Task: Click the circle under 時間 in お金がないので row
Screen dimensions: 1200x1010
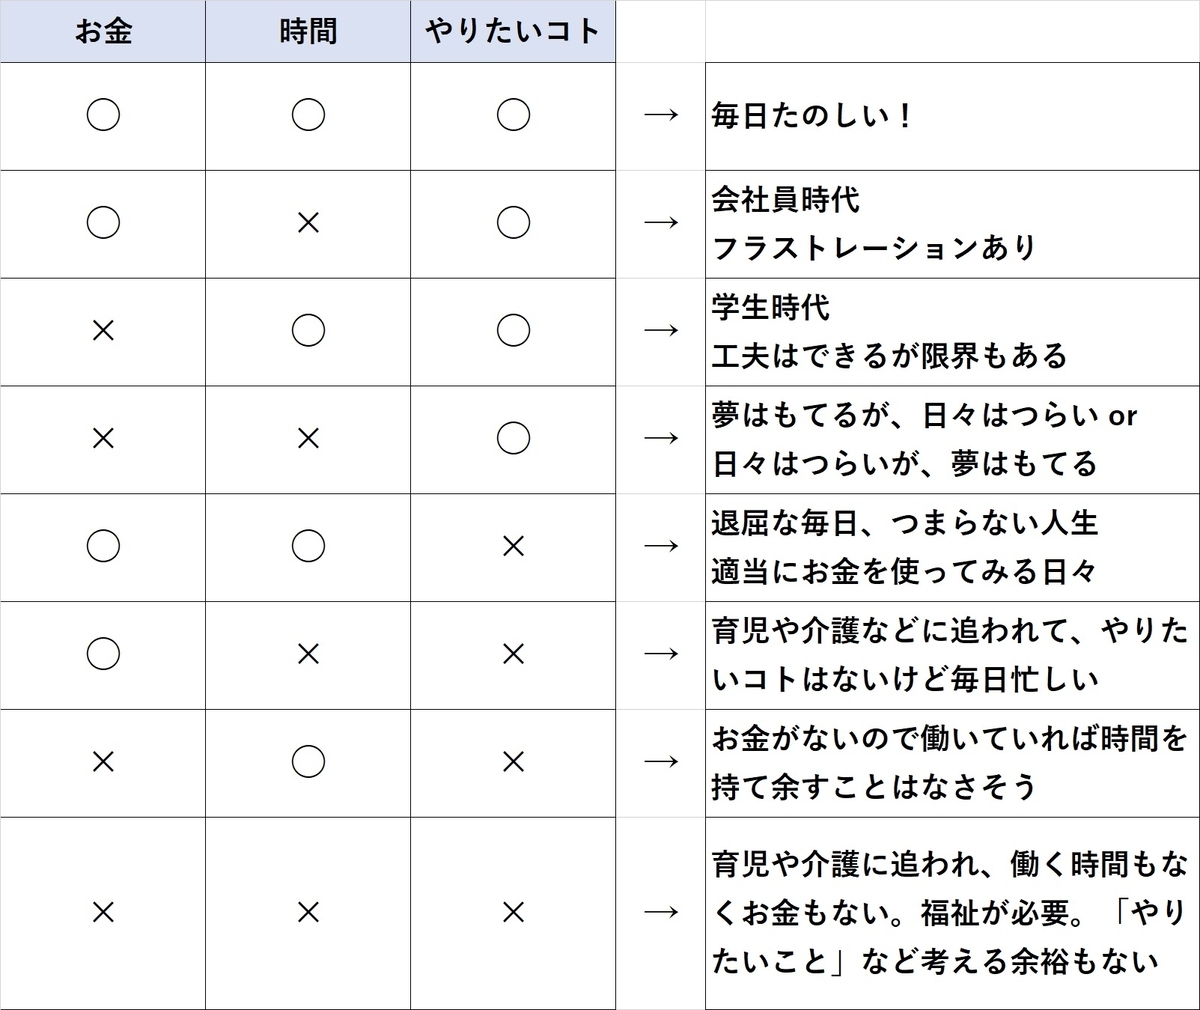Action: point(308,762)
